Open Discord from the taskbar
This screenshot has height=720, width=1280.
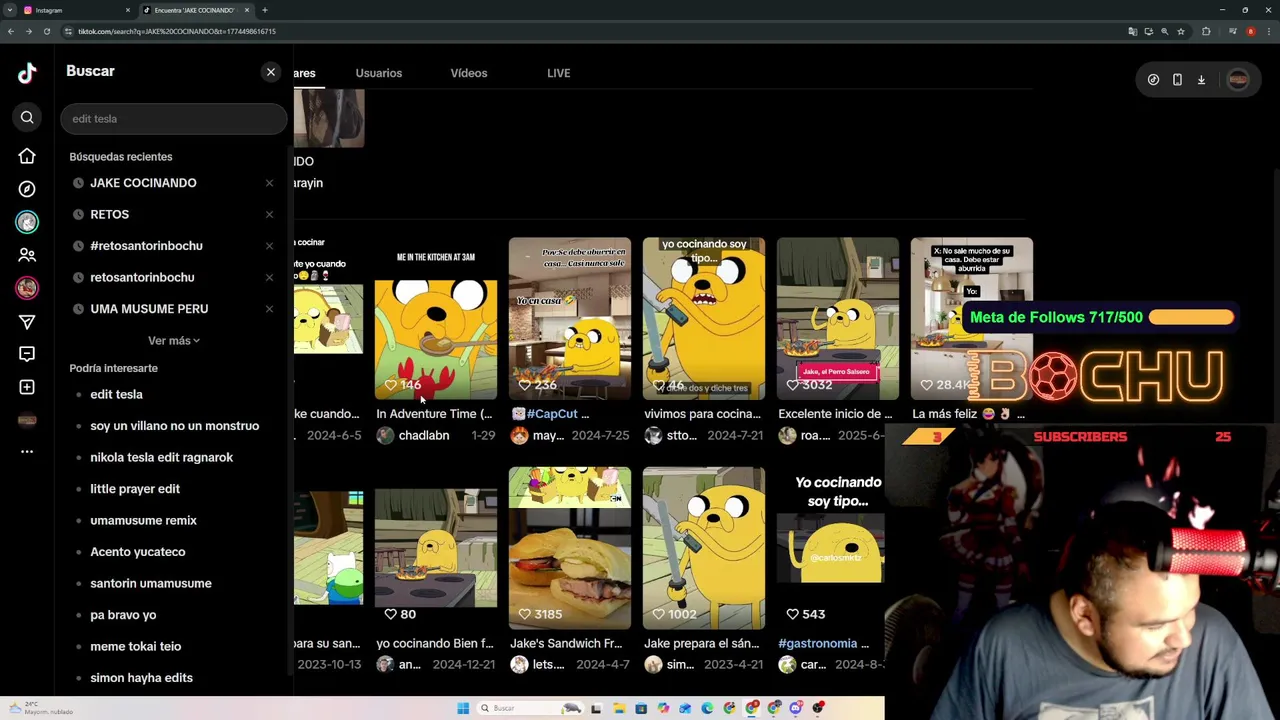point(795,708)
